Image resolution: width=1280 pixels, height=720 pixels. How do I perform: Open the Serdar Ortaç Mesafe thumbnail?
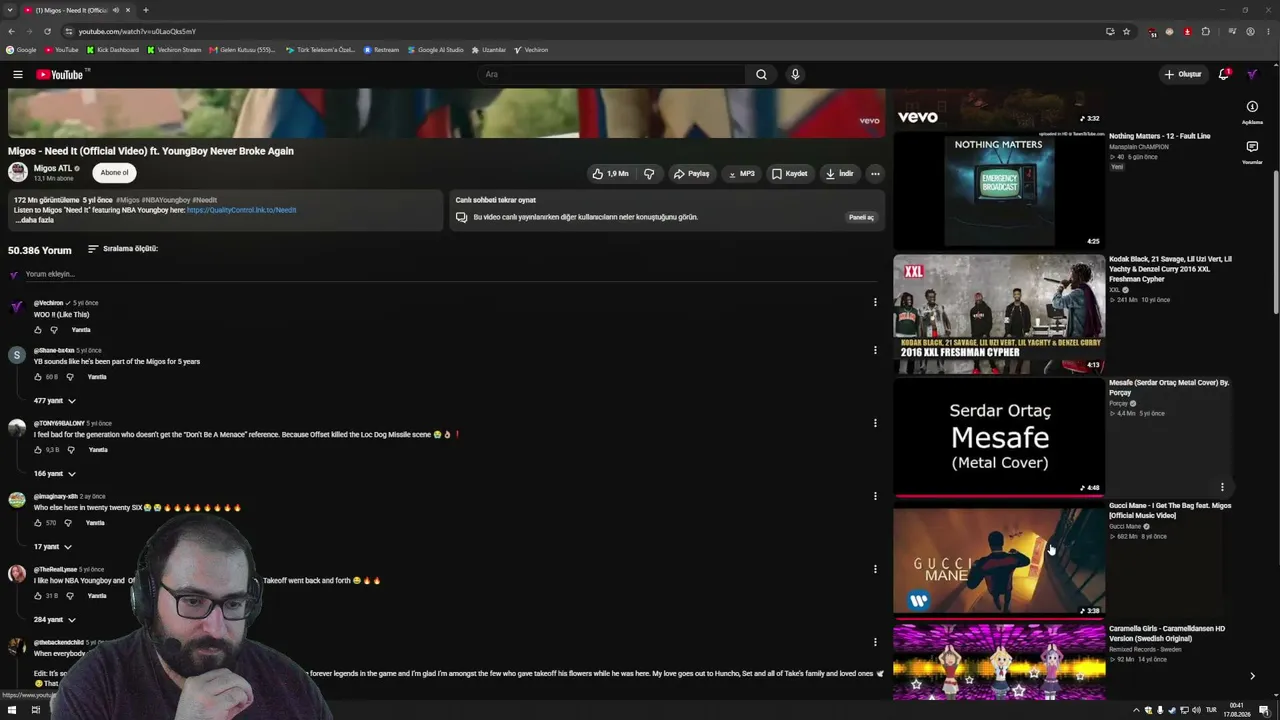(999, 437)
